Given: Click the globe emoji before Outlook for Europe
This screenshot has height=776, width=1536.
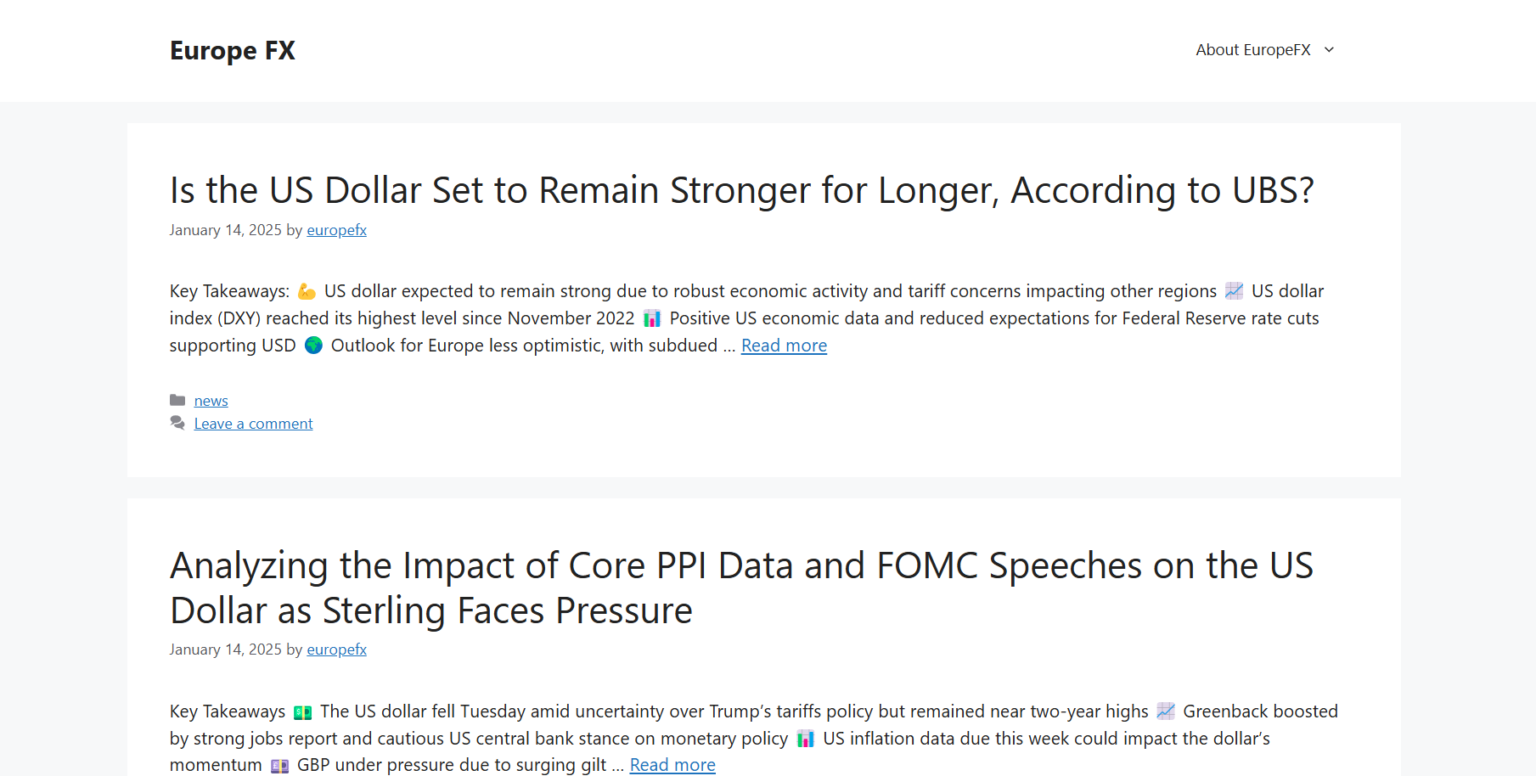Looking at the screenshot, I should pos(313,346).
